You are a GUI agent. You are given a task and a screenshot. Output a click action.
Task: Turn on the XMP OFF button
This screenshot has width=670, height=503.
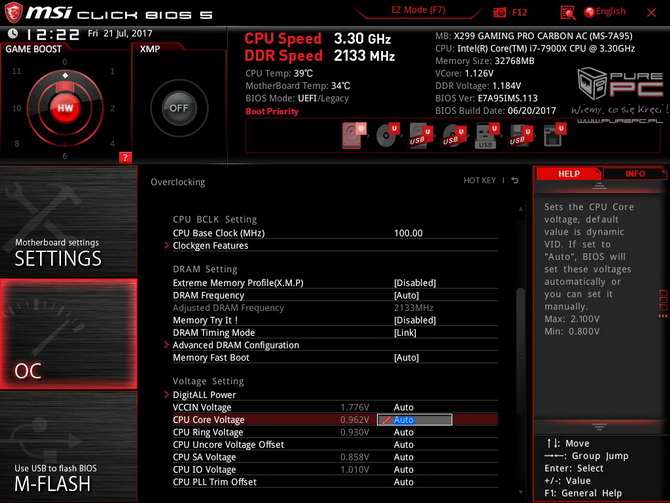point(179,108)
